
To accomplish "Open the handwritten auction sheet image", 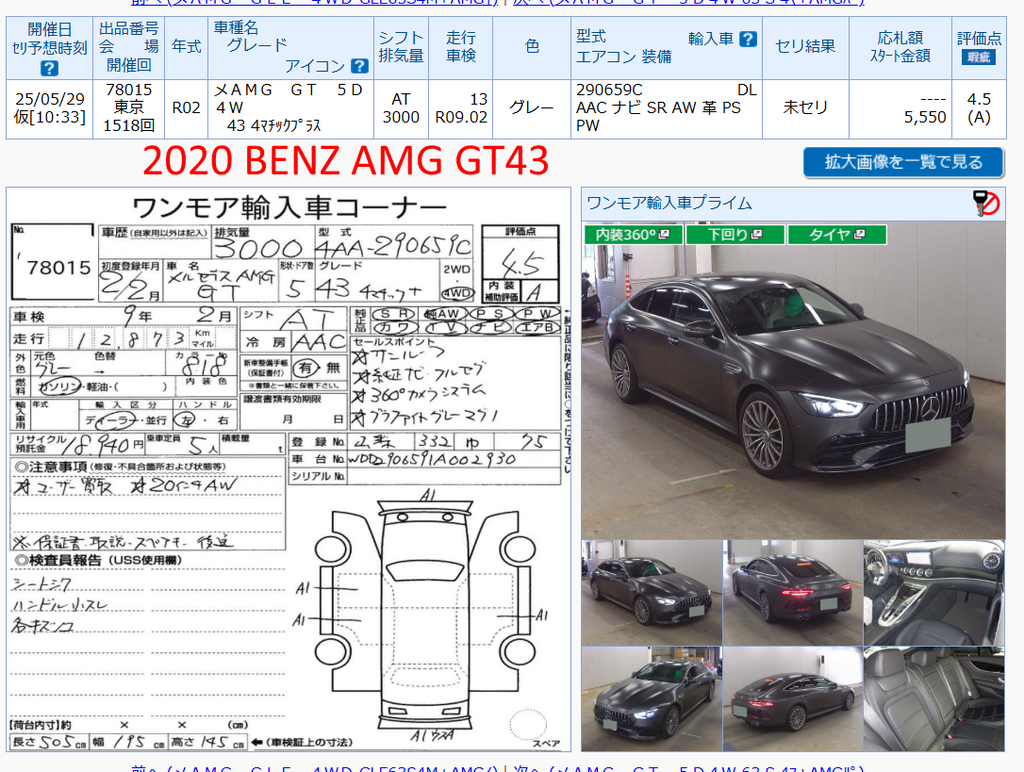I will [x=288, y=469].
